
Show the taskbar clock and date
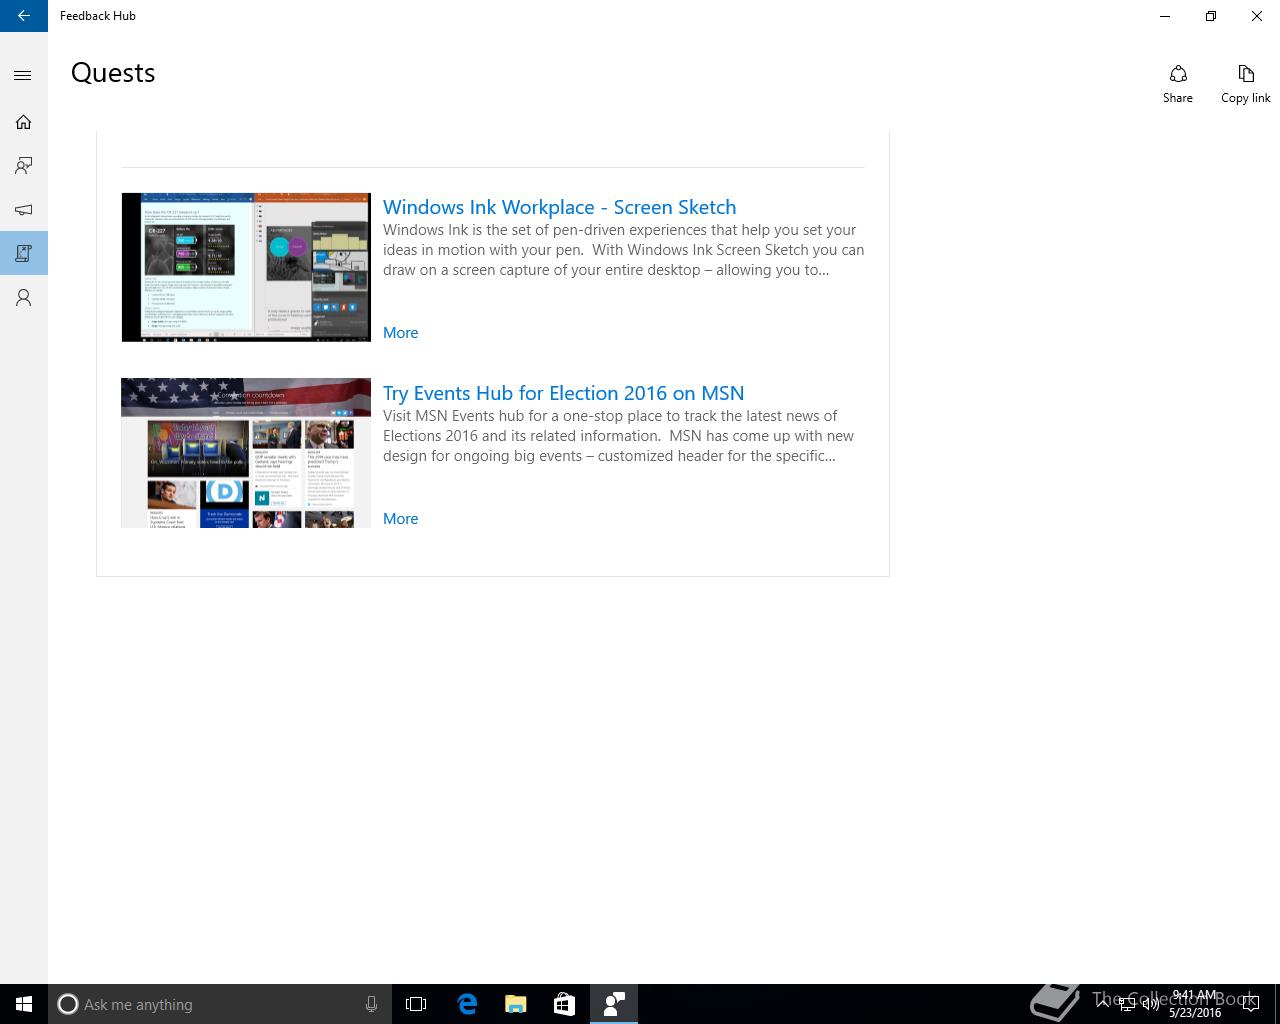pos(1195,1004)
